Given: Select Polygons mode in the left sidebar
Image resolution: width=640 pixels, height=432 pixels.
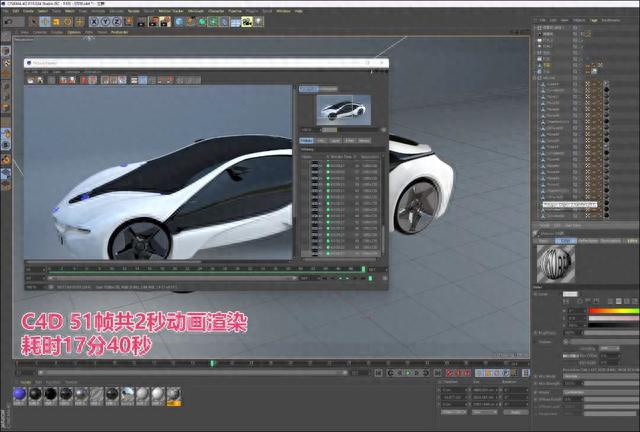Looking at the screenshot, I should pyautogui.click(x=6, y=108).
